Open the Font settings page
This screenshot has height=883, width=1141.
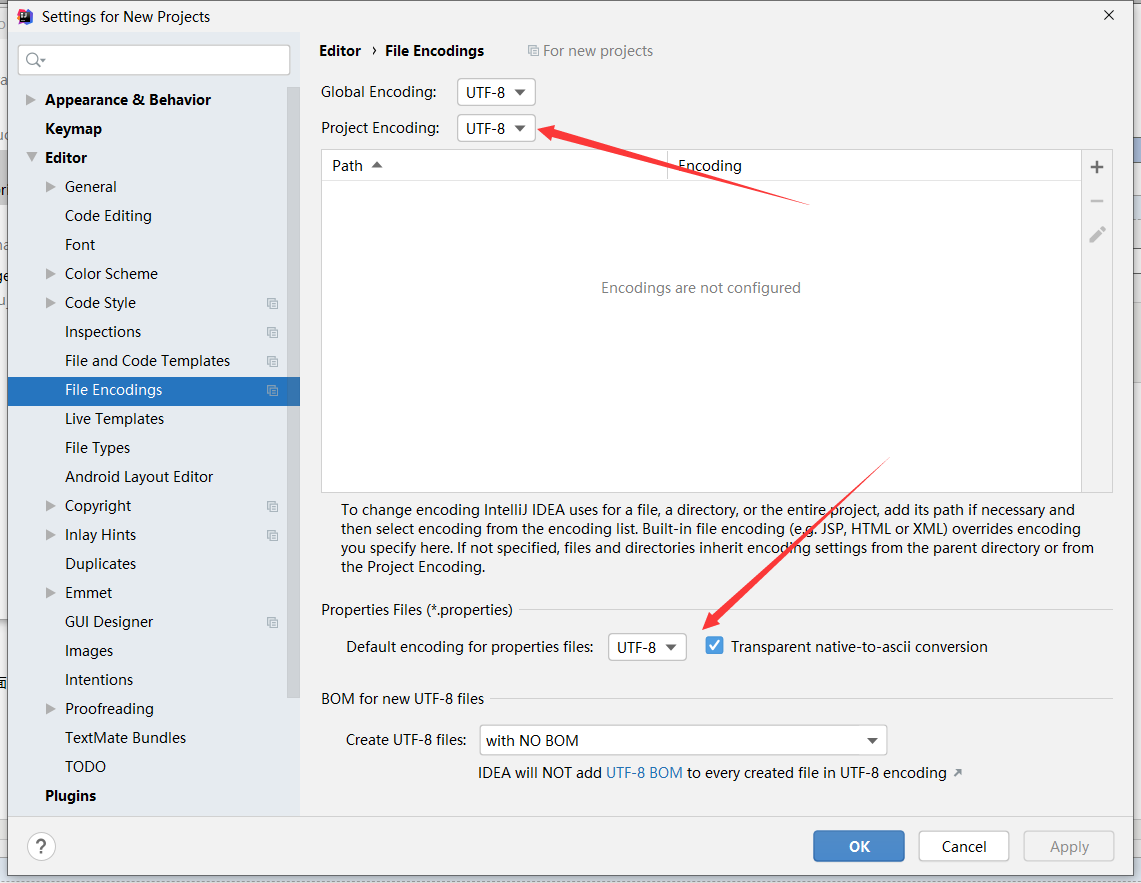80,245
